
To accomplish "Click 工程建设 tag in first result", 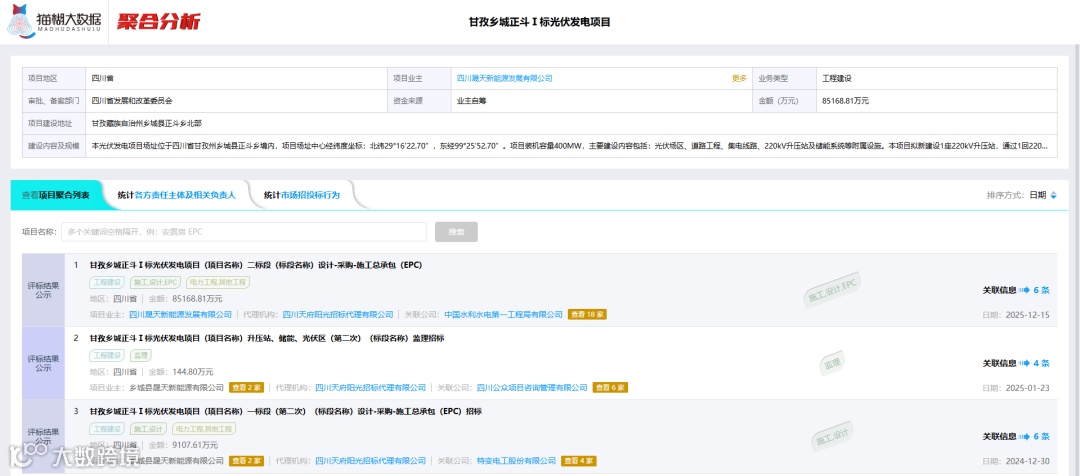I will [107, 282].
